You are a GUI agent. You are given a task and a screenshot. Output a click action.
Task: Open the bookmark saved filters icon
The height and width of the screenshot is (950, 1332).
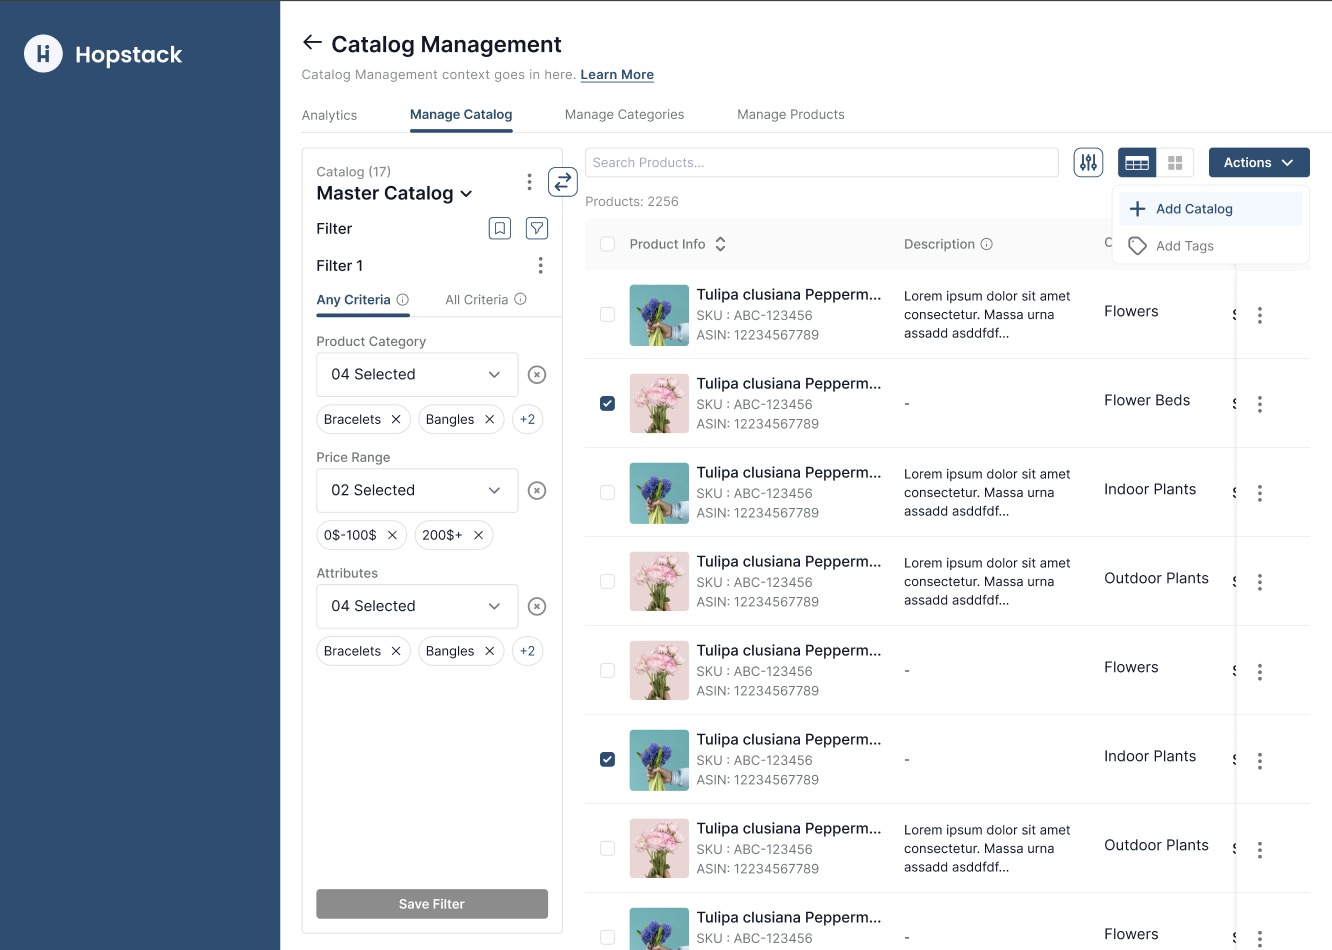point(500,228)
